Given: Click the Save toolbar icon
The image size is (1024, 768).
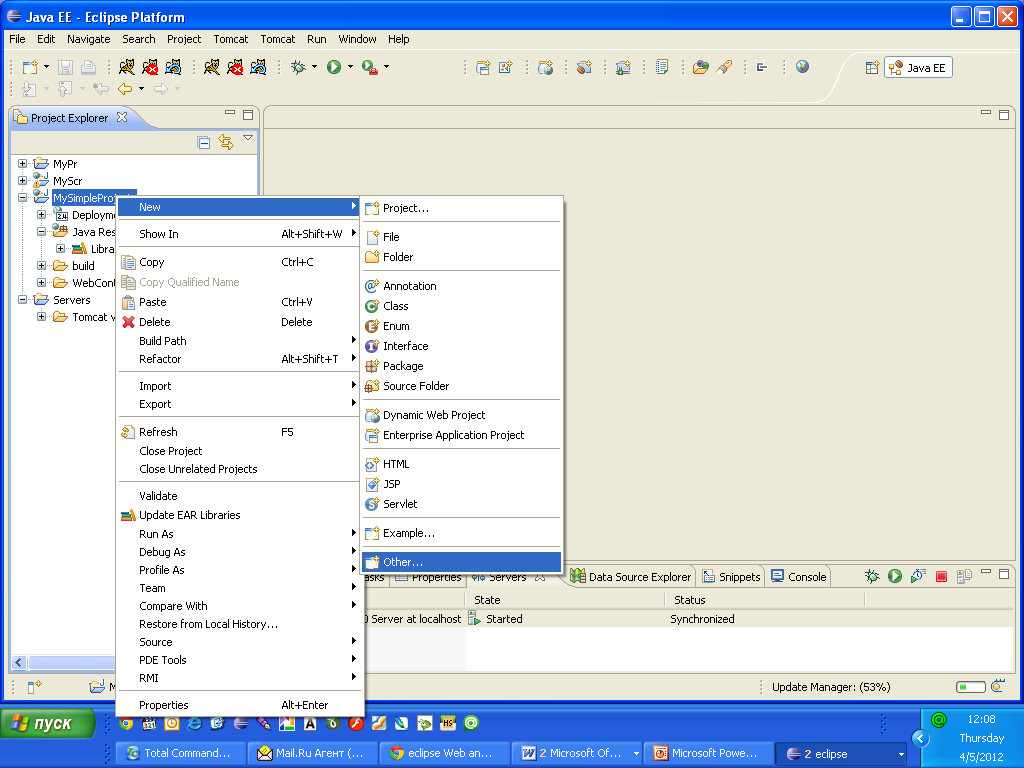Looking at the screenshot, I should click(65, 67).
